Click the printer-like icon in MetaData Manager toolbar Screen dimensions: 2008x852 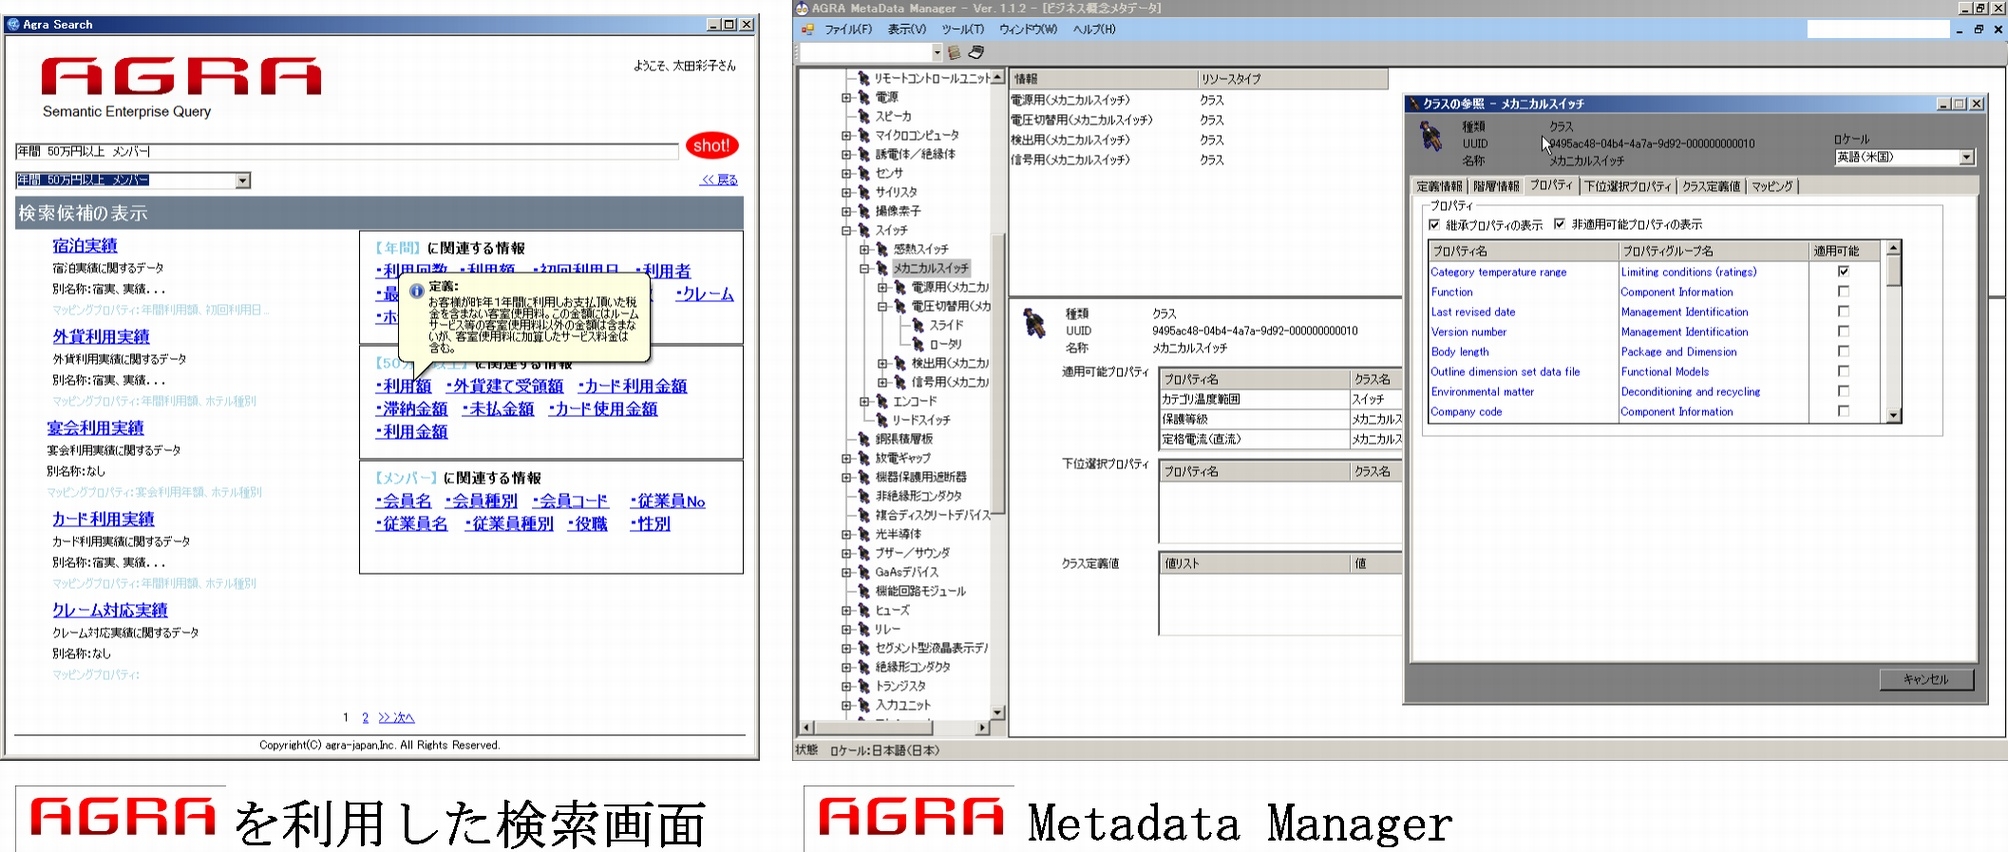[976, 52]
